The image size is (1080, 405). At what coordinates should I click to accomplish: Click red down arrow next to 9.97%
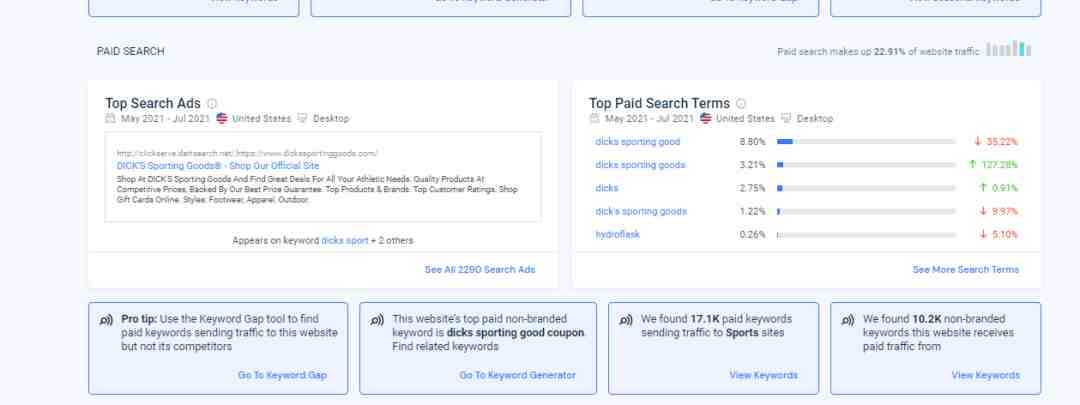983,211
